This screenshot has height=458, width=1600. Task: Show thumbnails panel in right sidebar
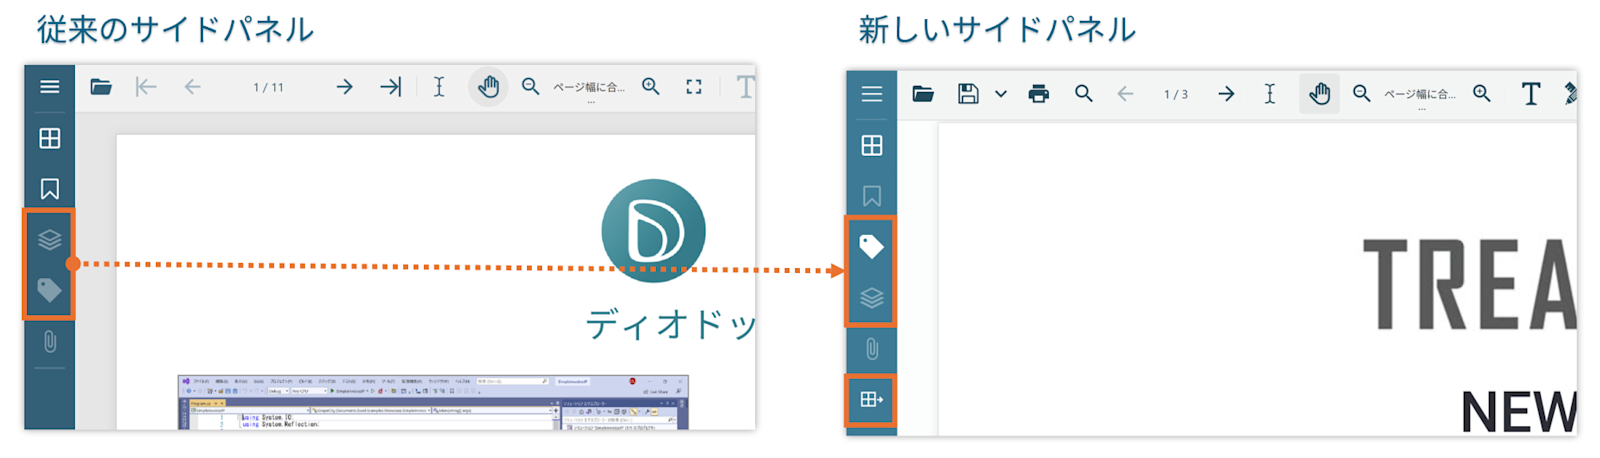pyautogui.click(x=872, y=145)
